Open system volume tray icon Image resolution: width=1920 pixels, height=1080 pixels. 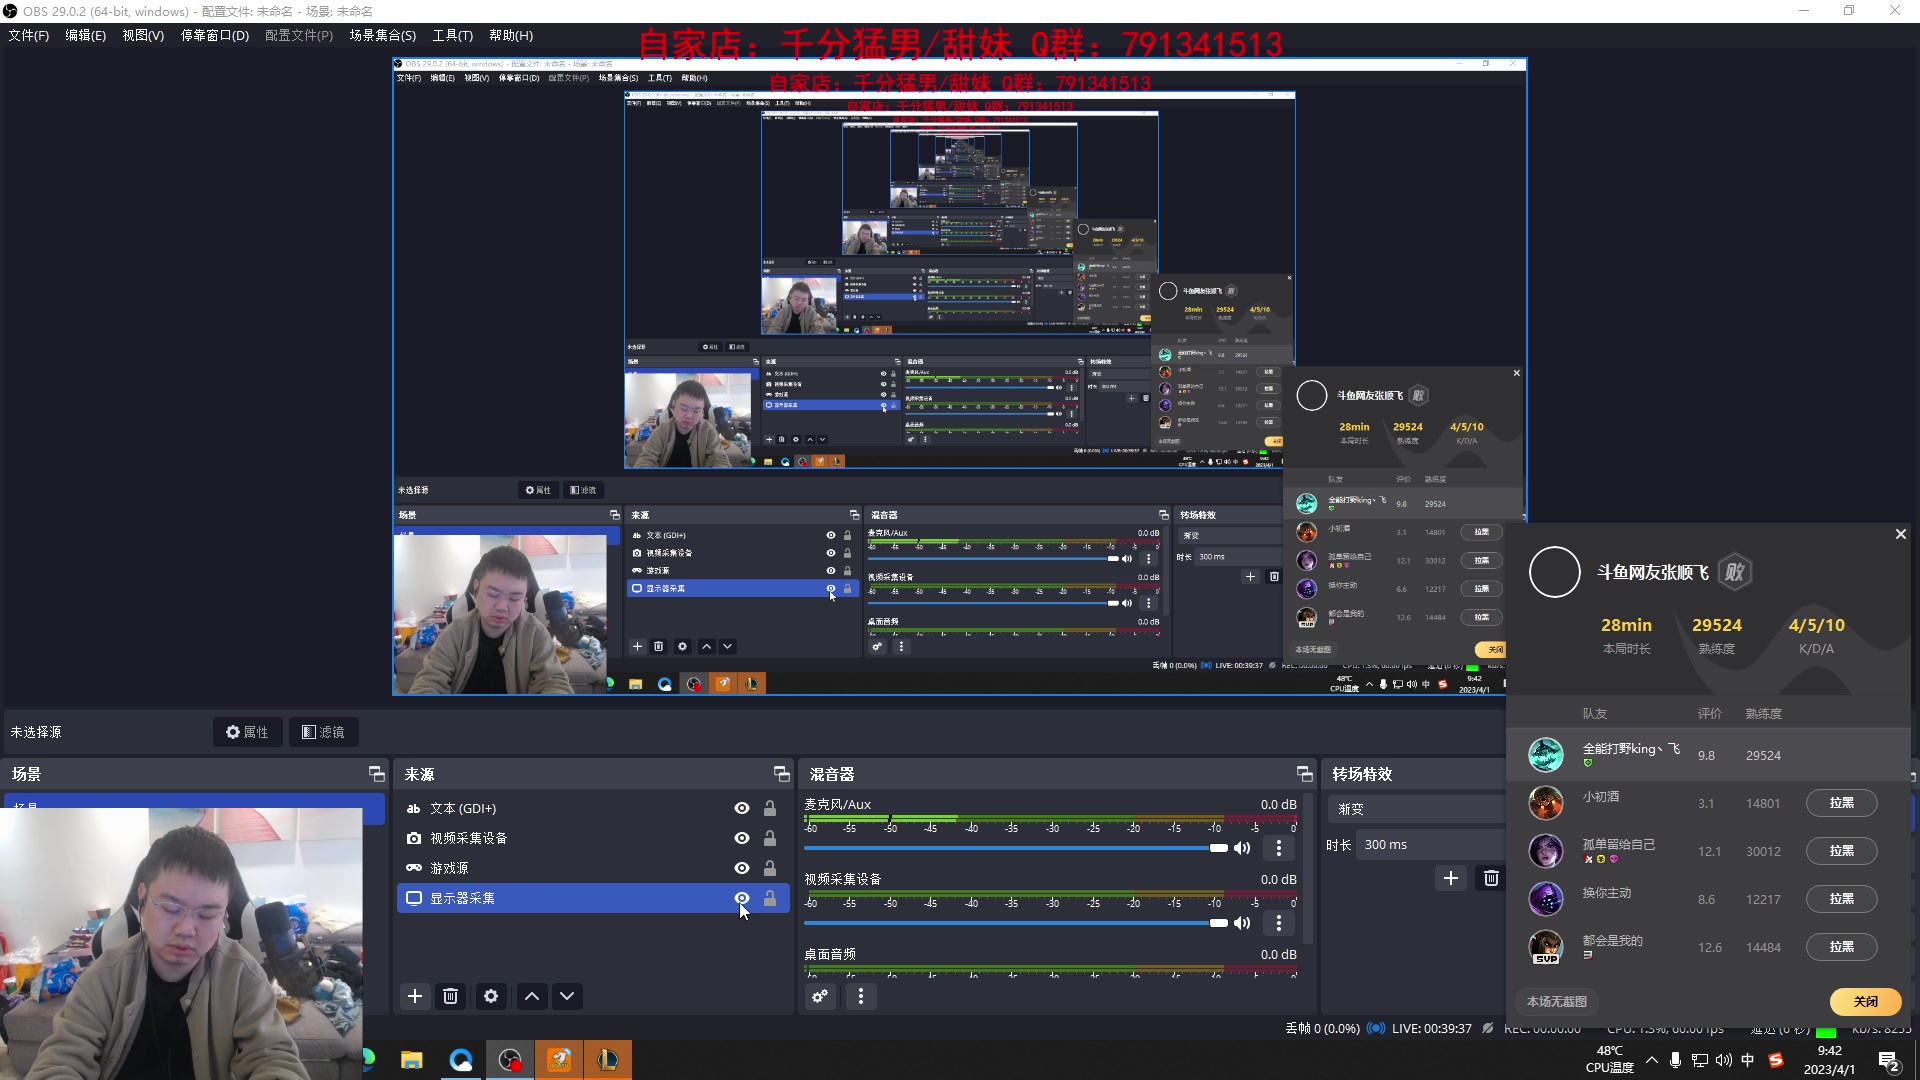click(x=1724, y=1060)
